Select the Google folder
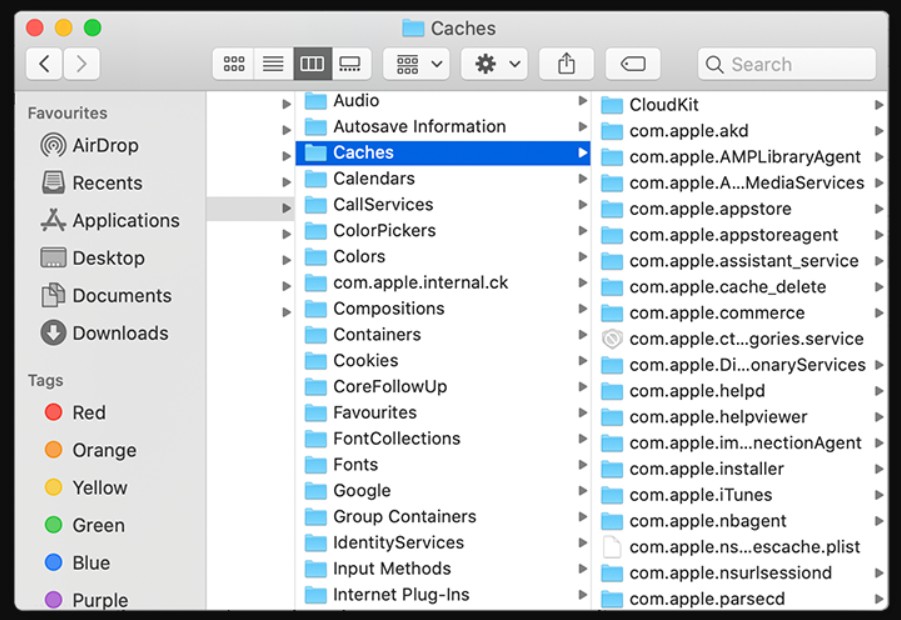Viewport: 901px width, 620px height. point(365,490)
